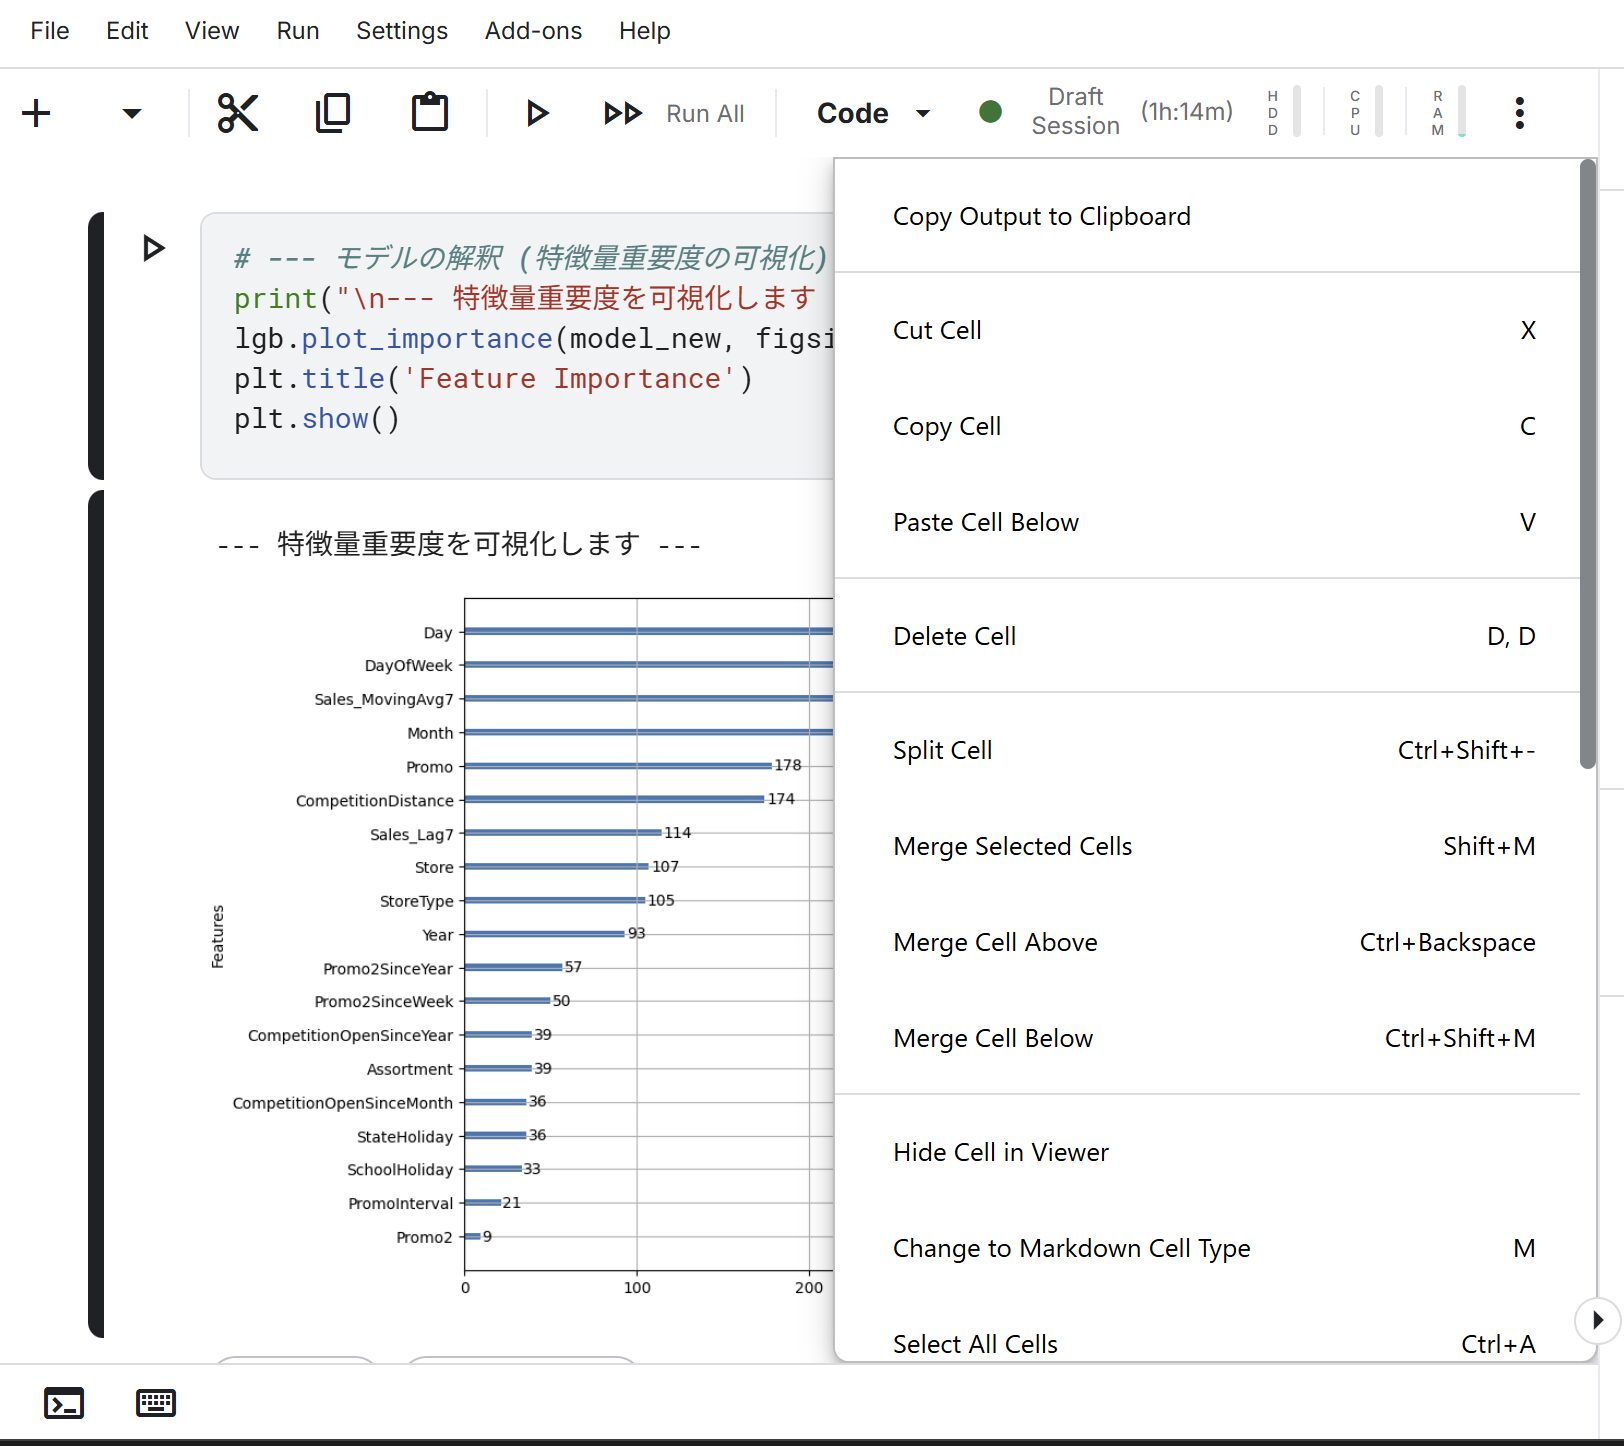Choose Change to Markdown Cell Type

point(1071,1248)
